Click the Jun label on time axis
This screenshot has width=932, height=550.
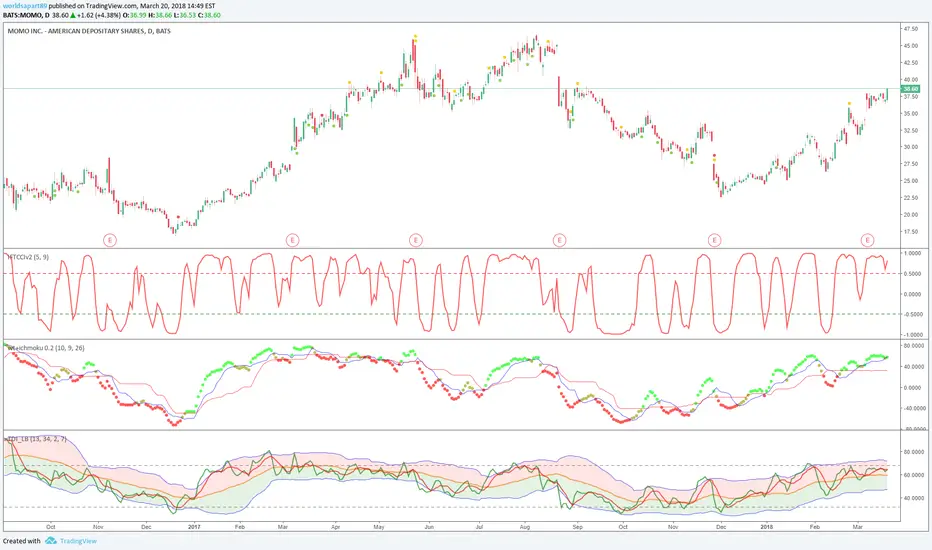(429, 527)
